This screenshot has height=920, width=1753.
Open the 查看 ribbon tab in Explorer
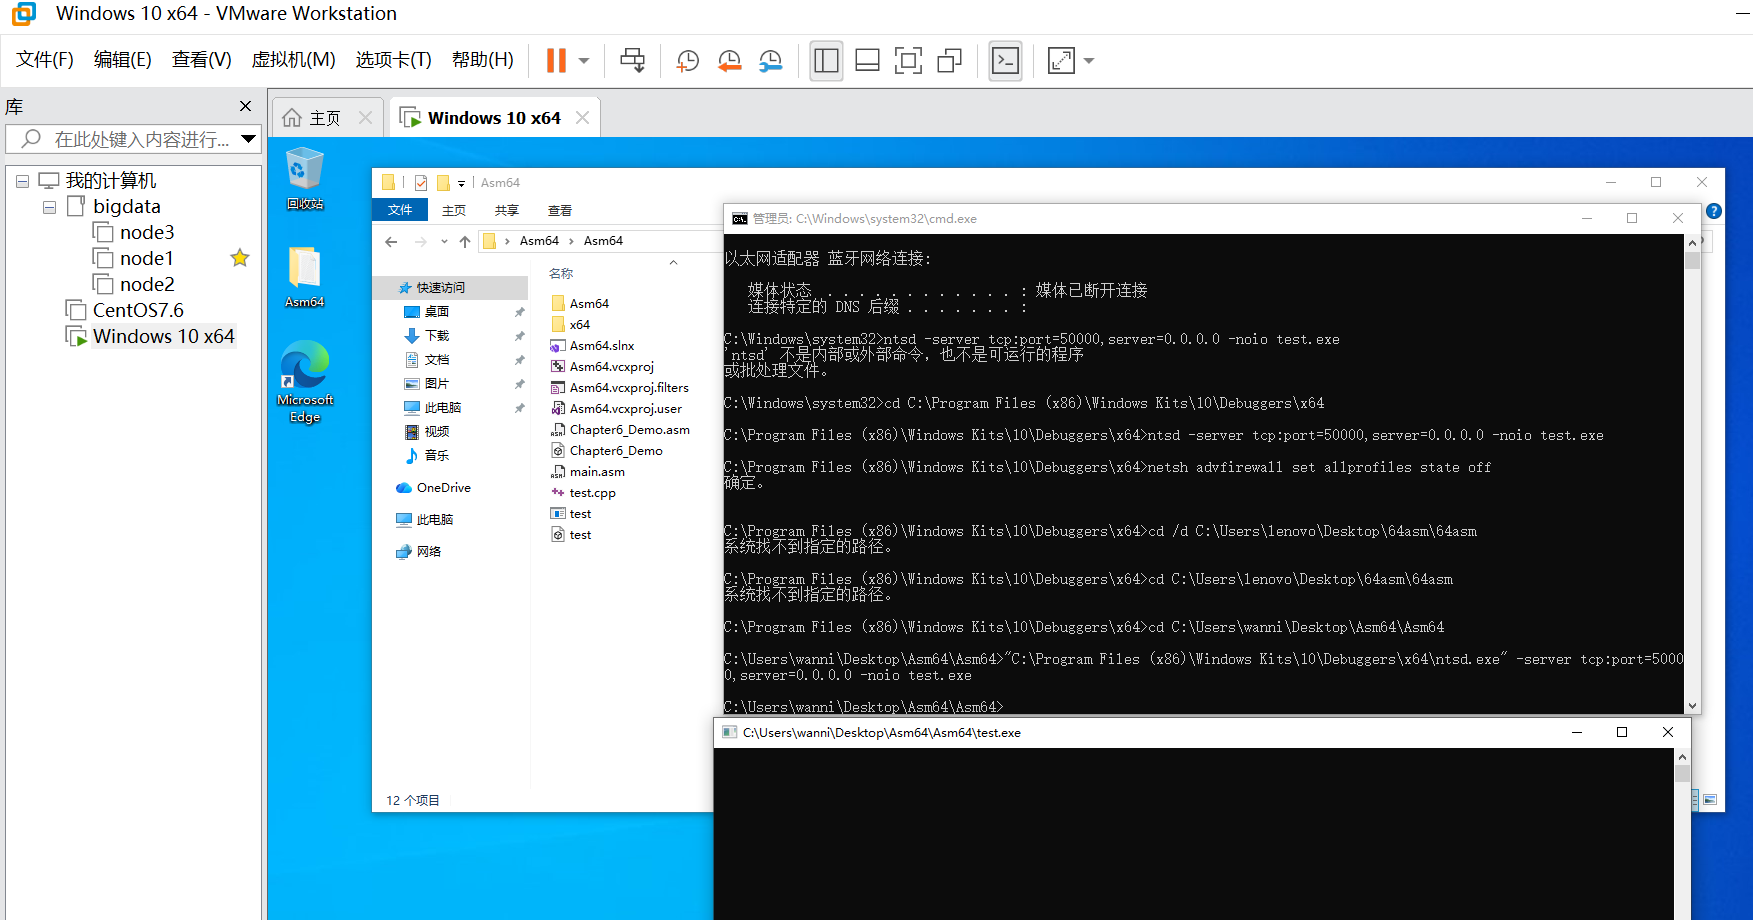pos(560,210)
